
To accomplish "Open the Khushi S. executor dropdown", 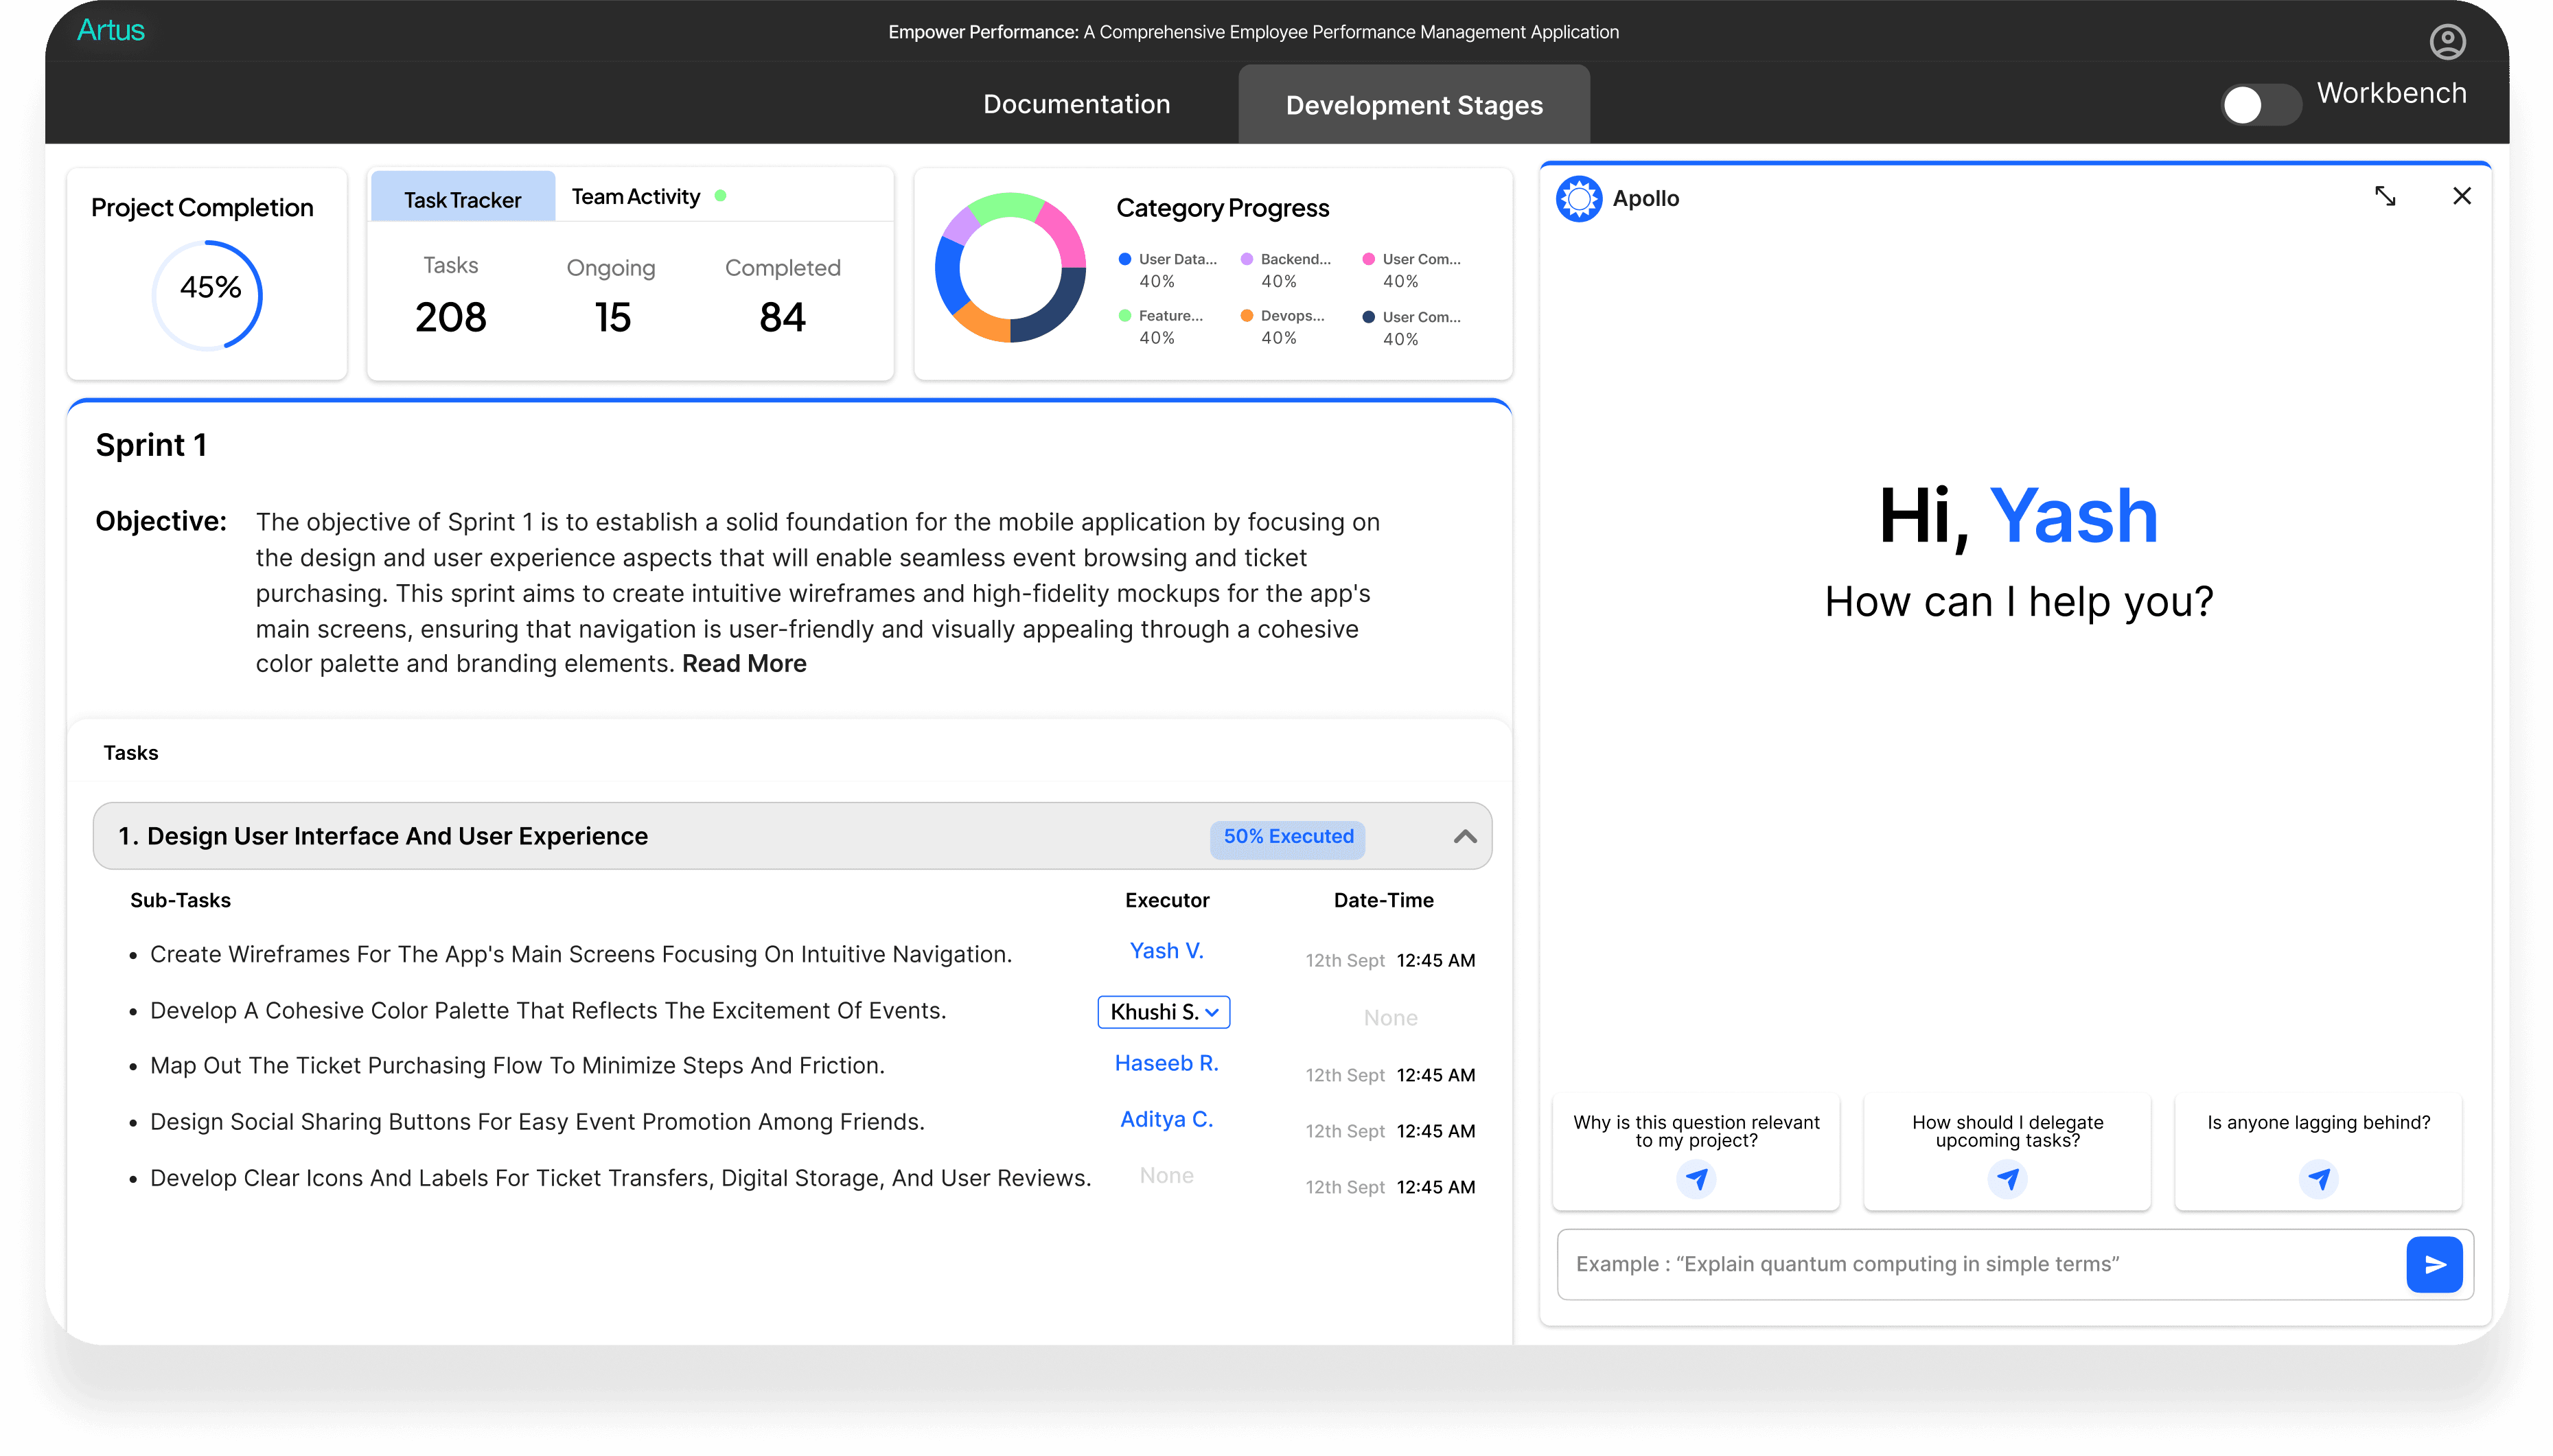I will (x=1164, y=1012).
